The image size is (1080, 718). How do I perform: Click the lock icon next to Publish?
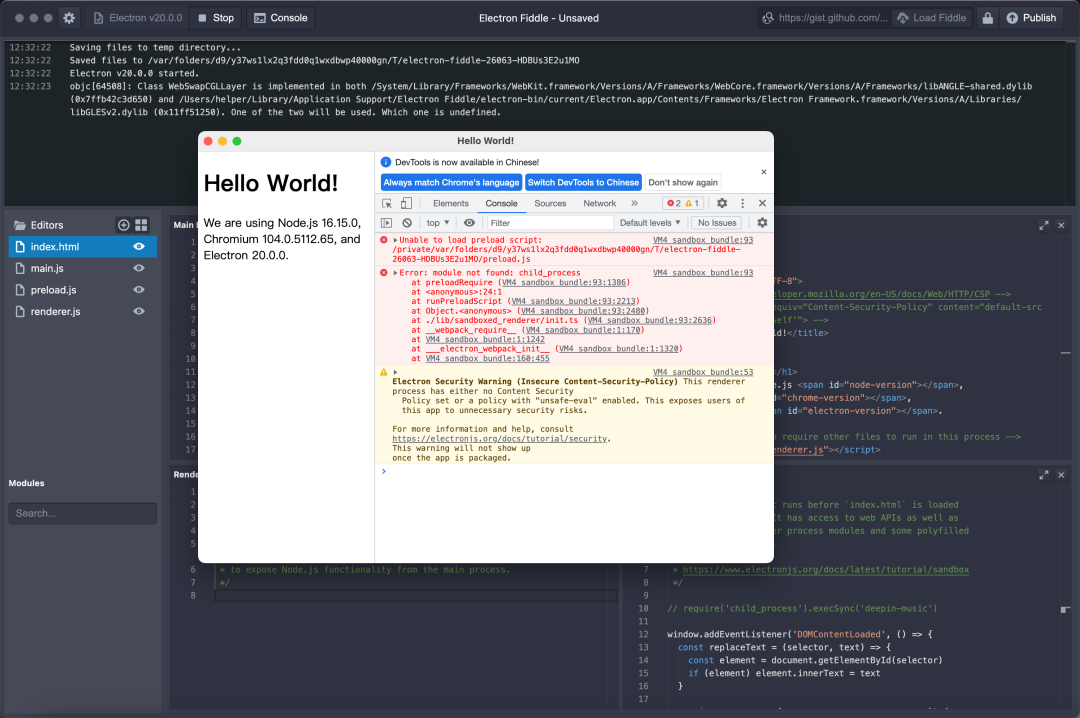[x=988, y=18]
